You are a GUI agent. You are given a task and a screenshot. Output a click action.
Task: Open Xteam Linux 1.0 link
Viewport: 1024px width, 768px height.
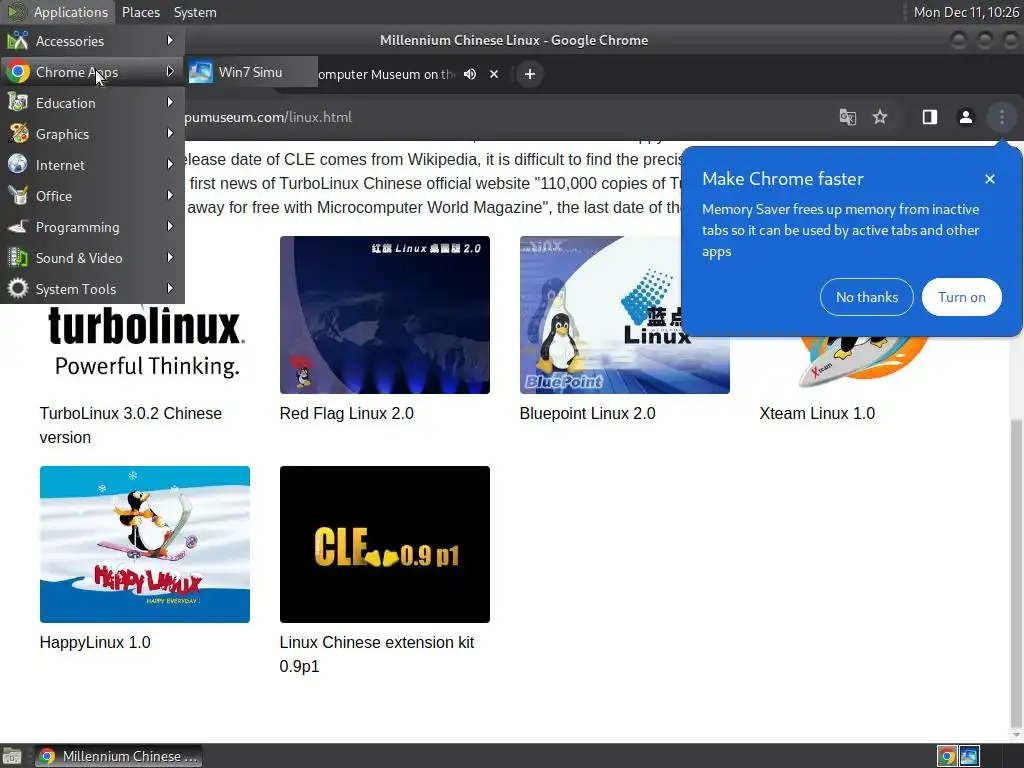[x=817, y=413]
